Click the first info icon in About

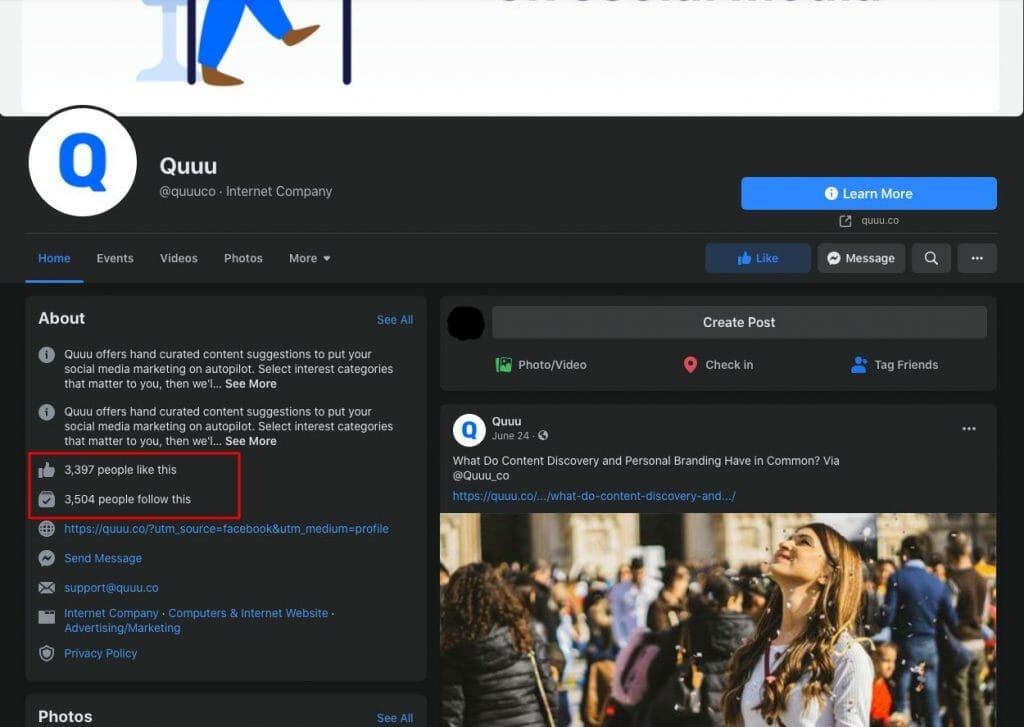coord(46,355)
